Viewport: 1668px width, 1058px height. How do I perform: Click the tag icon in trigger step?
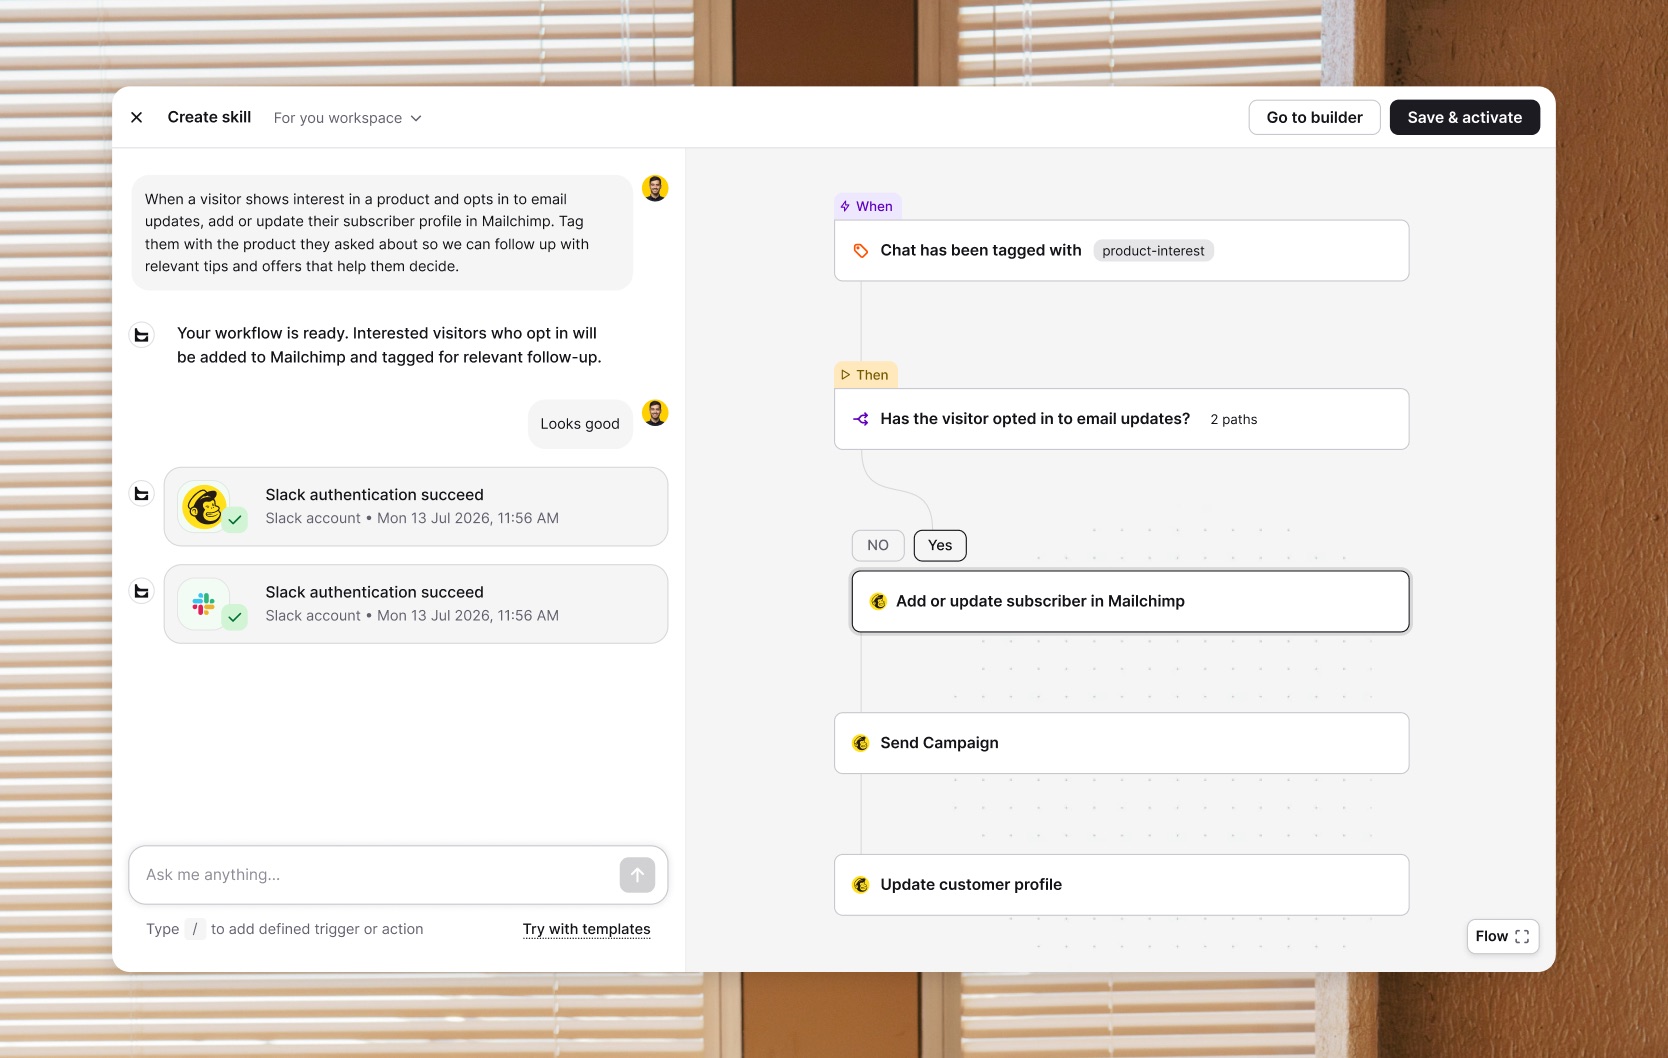pyautogui.click(x=860, y=251)
